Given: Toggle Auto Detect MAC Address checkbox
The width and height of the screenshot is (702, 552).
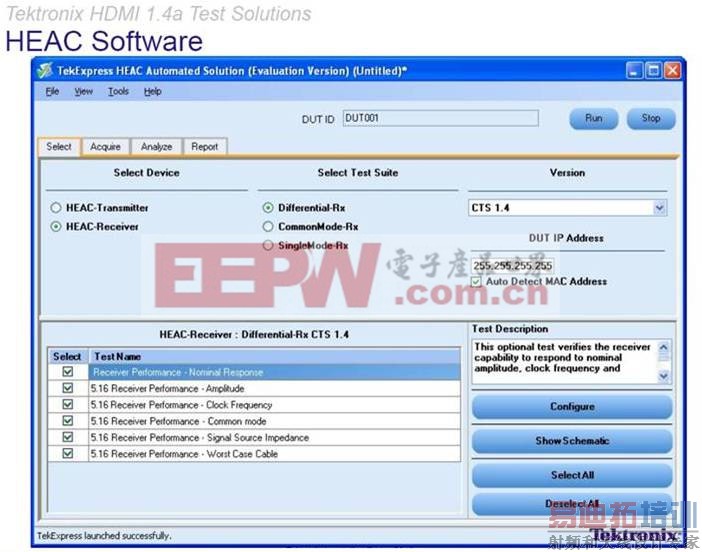Looking at the screenshot, I should click(476, 282).
